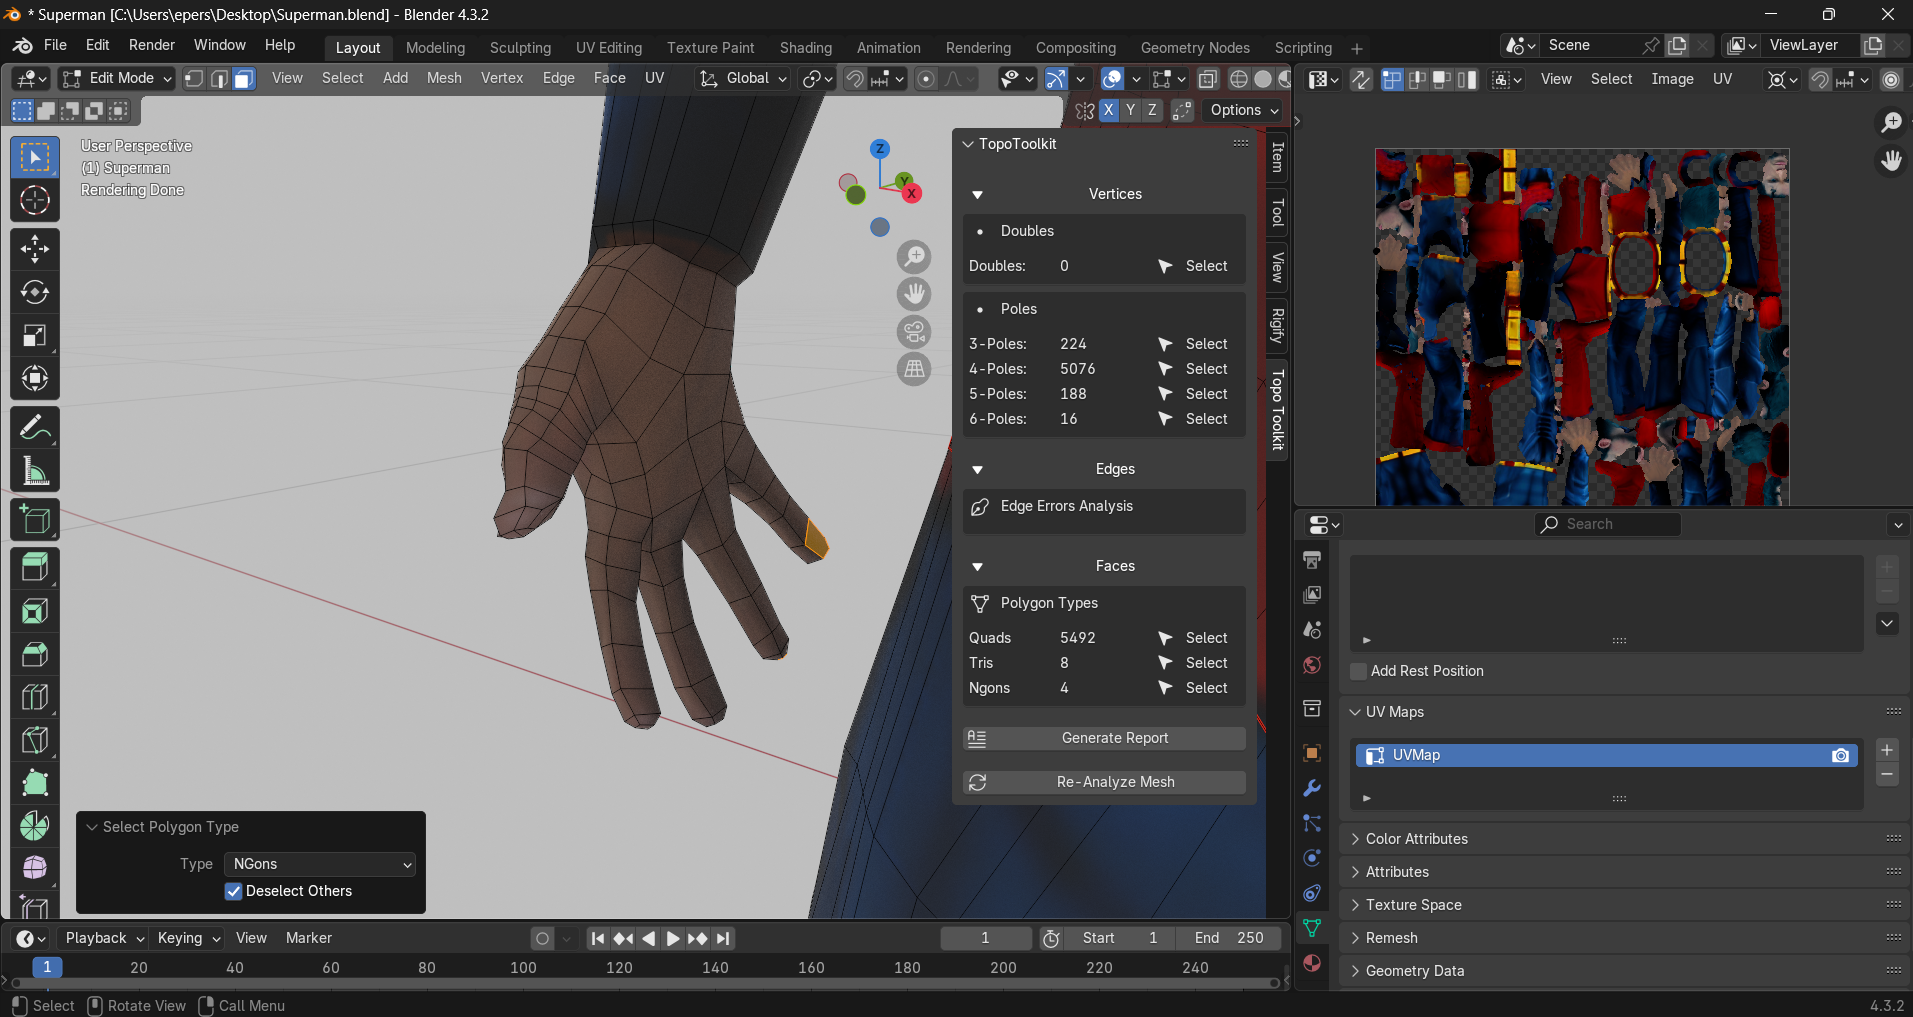Open the File menu
Viewport: 1913px width, 1017px height.
(55, 45)
